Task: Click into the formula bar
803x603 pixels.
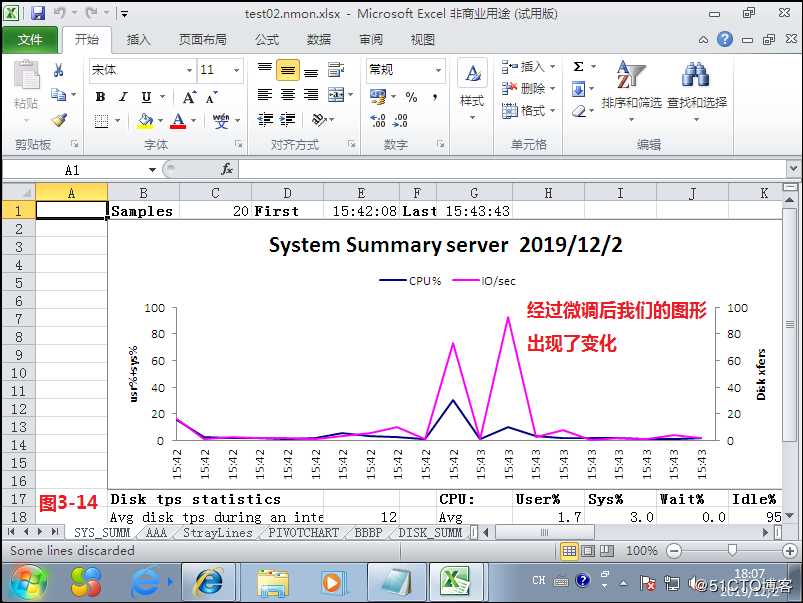Action: click(512, 170)
